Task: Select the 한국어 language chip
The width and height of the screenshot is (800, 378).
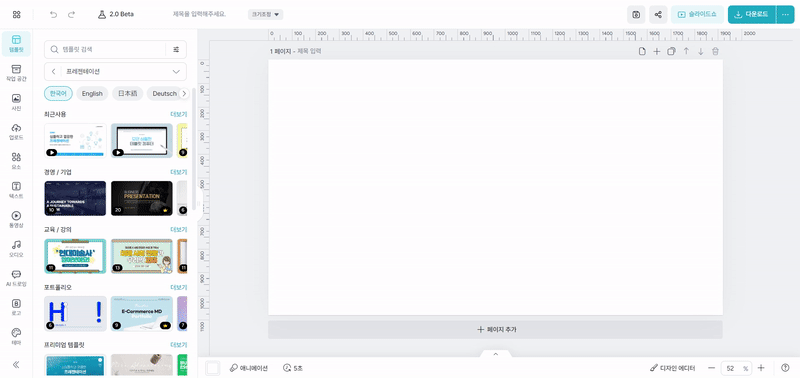Action: tap(58, 93)
